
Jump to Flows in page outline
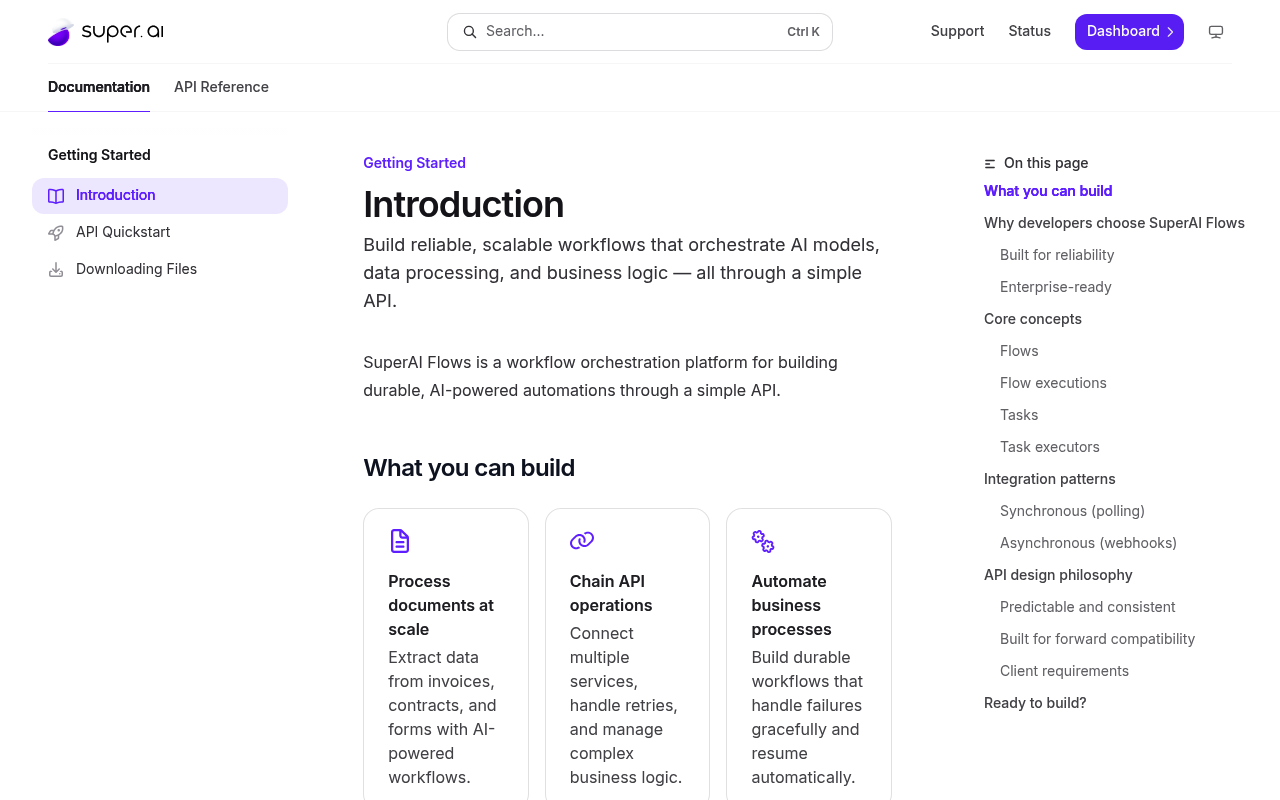point(1019,351)
